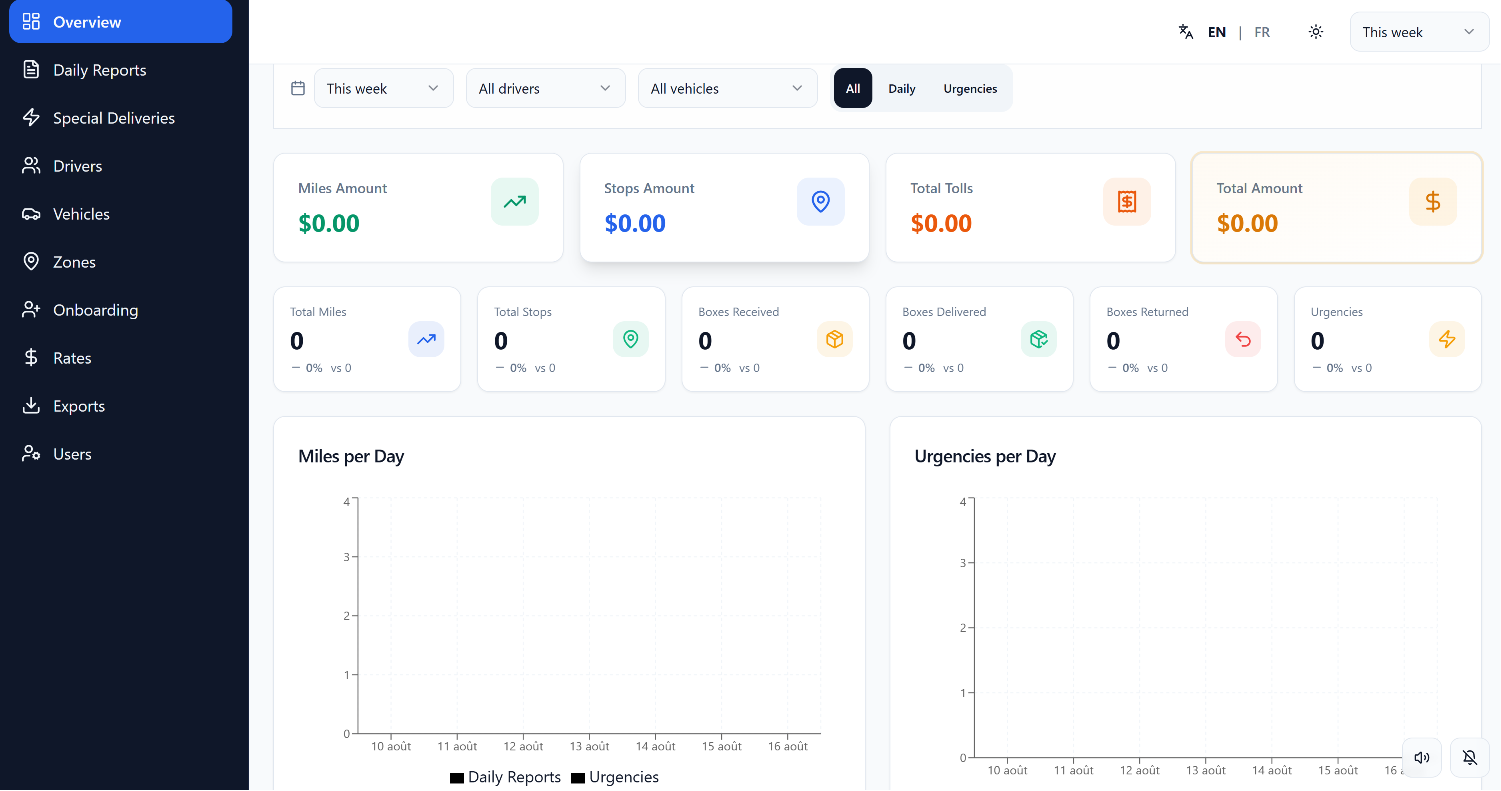
Task: Click the Vehicles car icon
Action: click(x=31, y=214)
